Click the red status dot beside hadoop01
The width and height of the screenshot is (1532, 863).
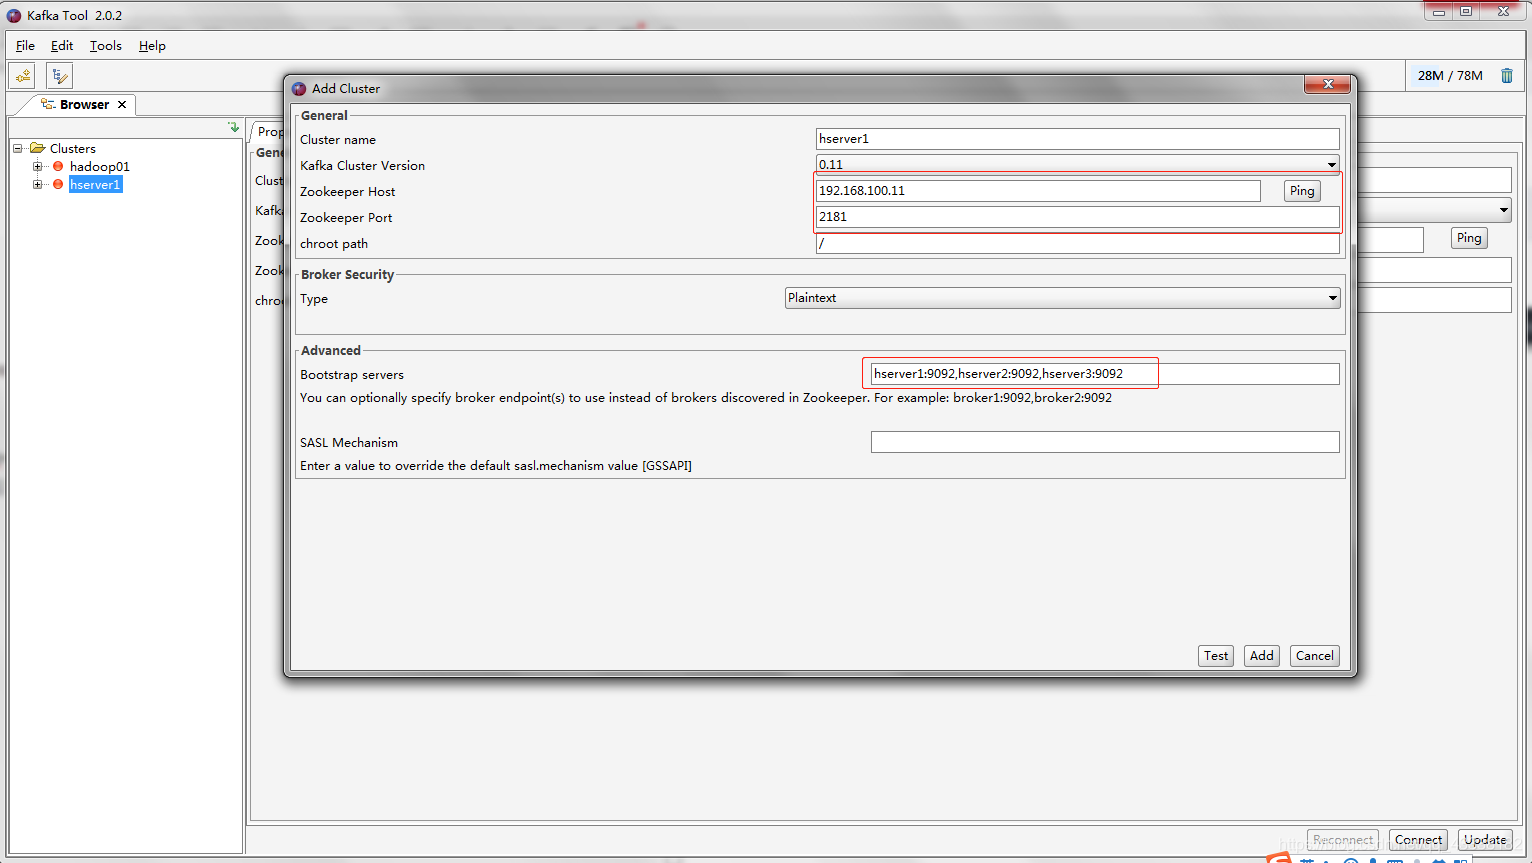point(58,166)
